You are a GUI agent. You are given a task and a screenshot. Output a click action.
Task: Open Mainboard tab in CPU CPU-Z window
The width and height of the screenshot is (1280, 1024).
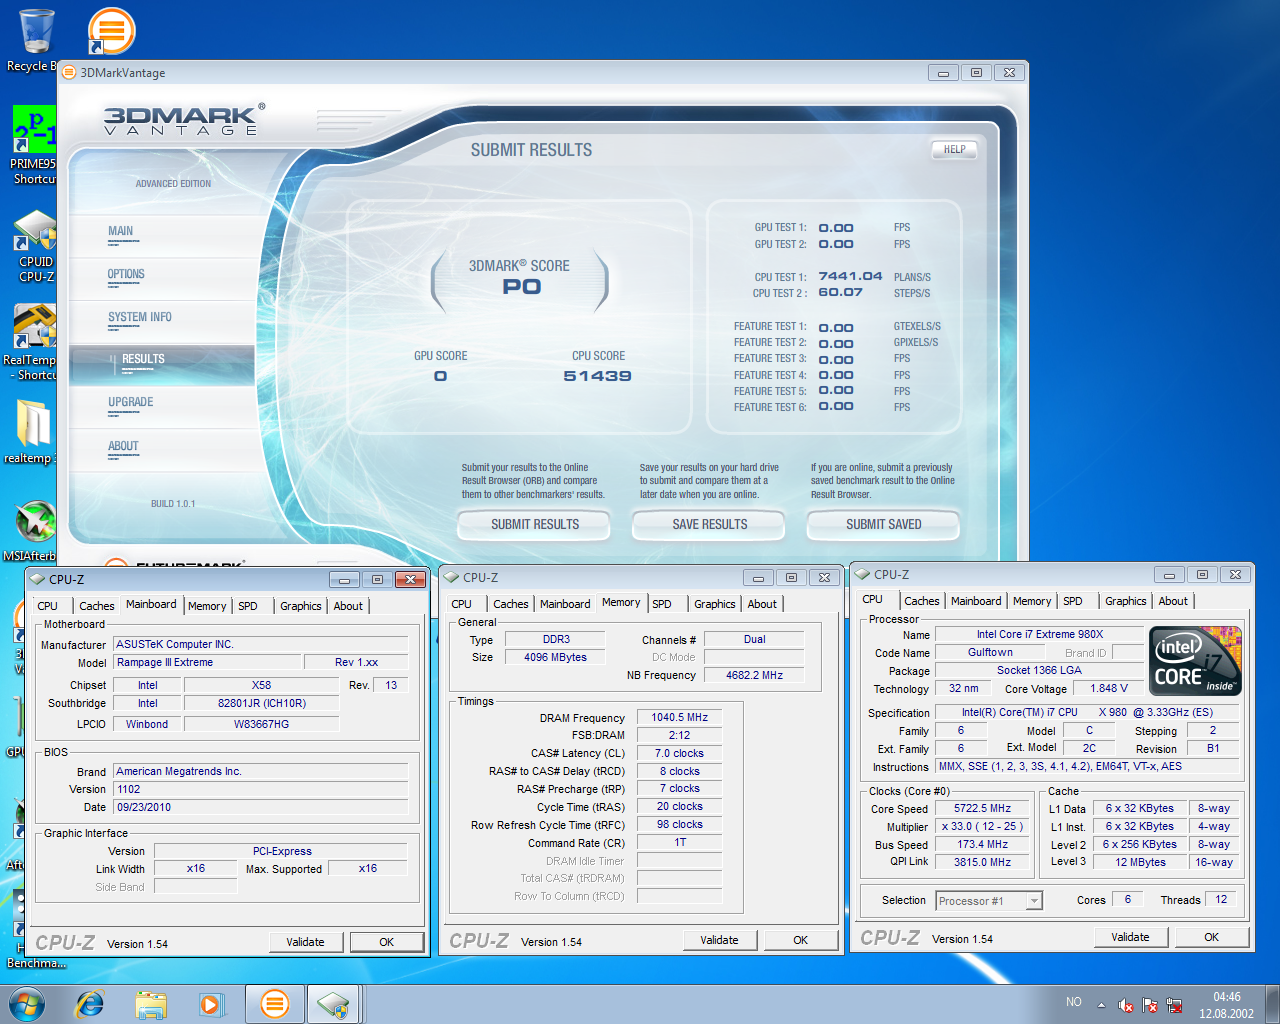click(976, 601)
